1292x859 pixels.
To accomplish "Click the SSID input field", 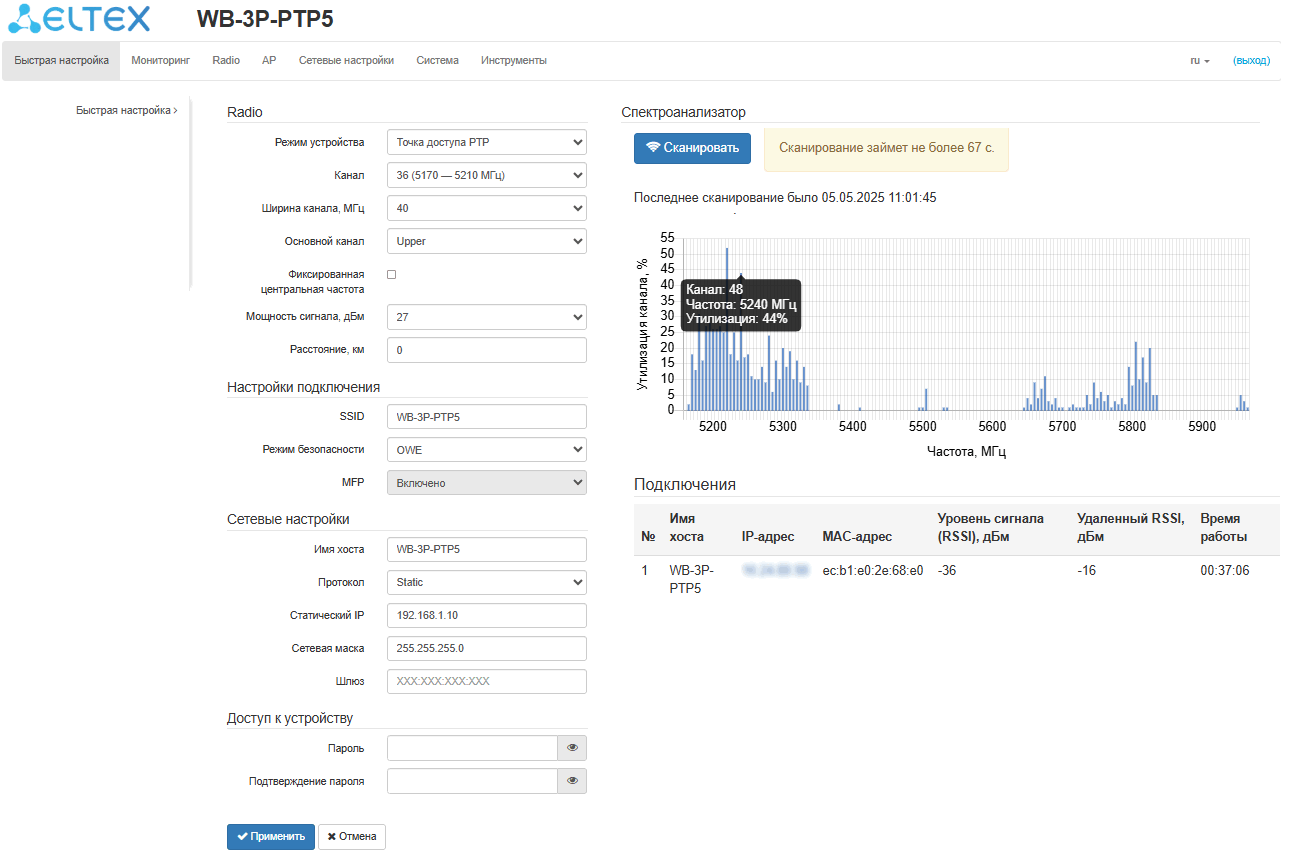I will click(x=486, y=416).
